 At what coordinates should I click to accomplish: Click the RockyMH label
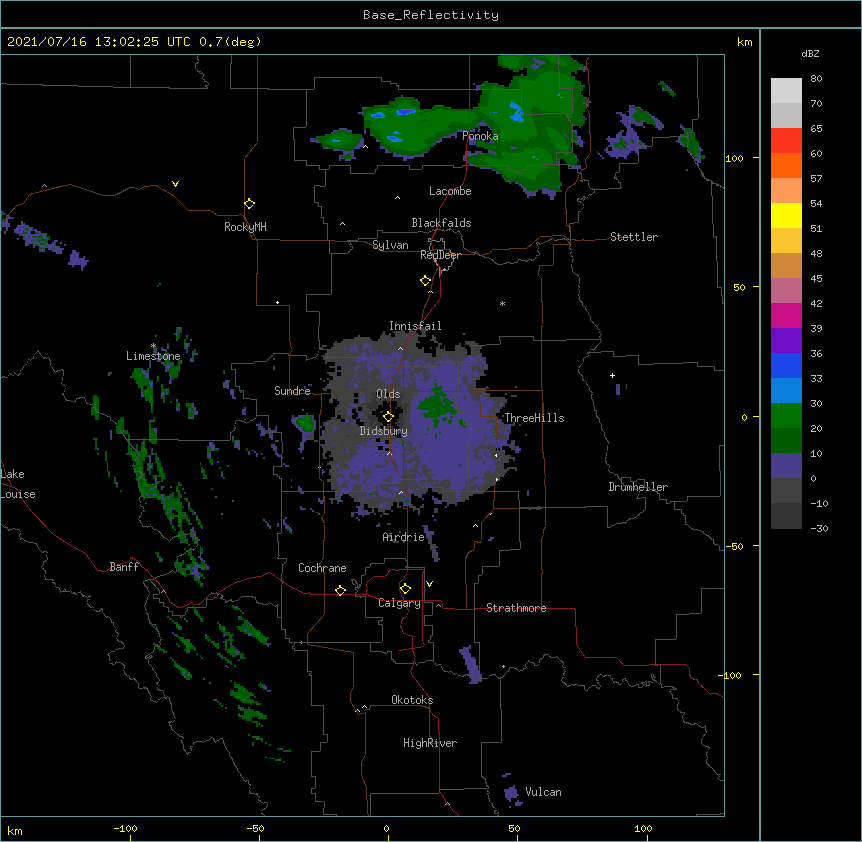[245, 227]
